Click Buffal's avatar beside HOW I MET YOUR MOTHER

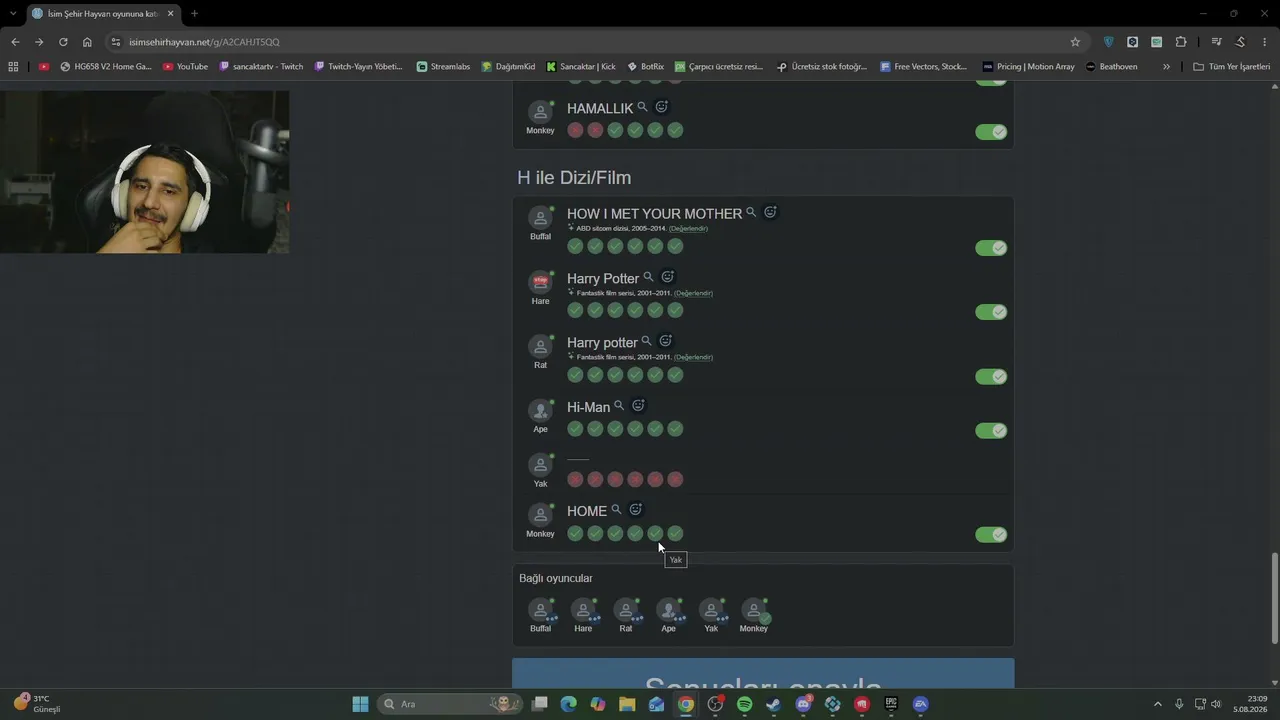540,218
